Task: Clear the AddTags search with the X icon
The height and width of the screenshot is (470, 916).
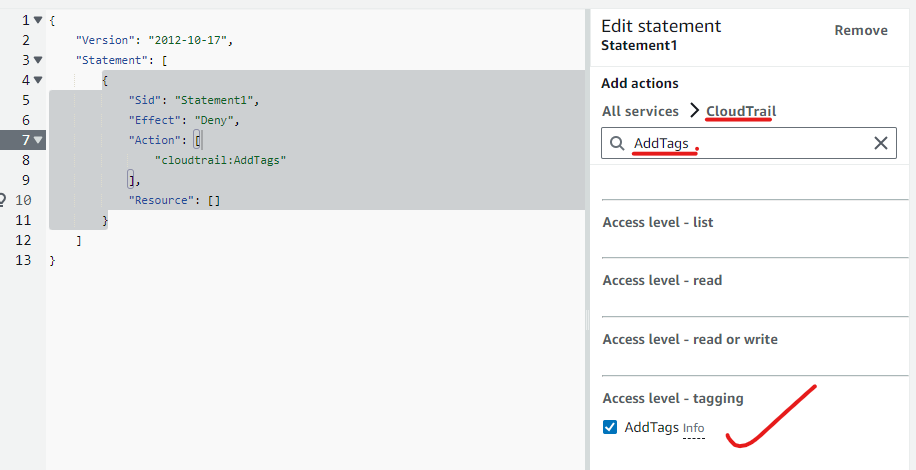Action: point(880,143)
